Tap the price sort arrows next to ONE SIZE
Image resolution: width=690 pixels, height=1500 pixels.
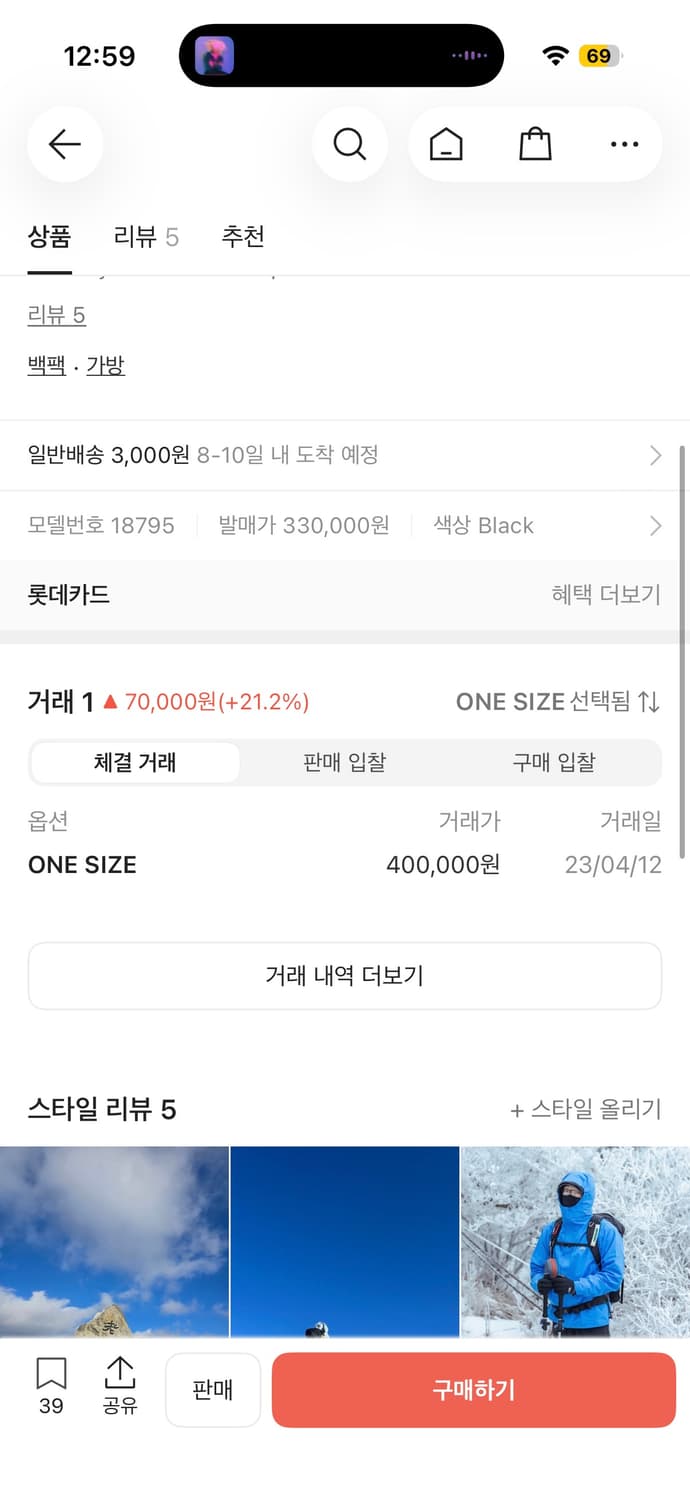651,702
